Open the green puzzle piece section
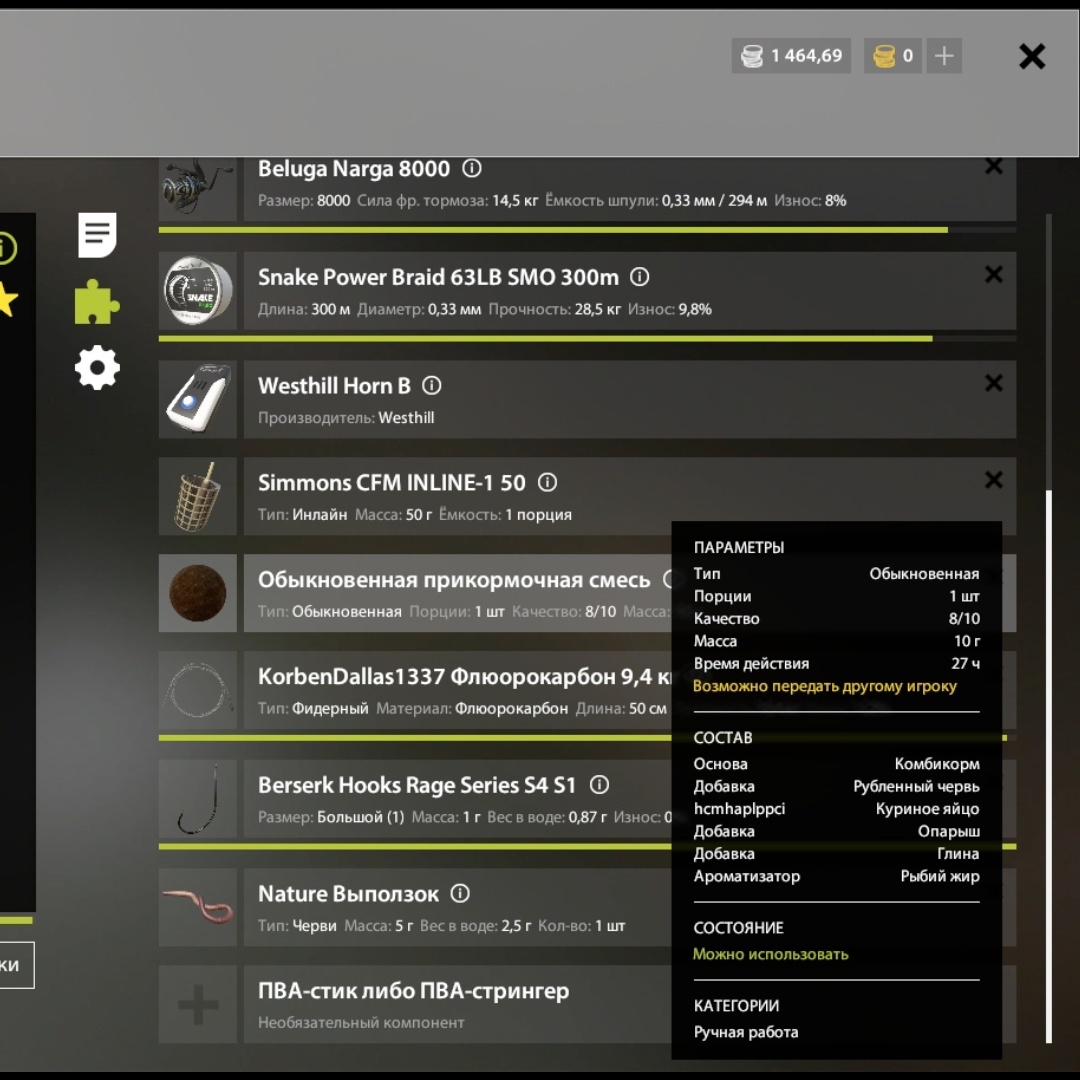Viewport: 1080px width, 1080px height. click(97, 302)
